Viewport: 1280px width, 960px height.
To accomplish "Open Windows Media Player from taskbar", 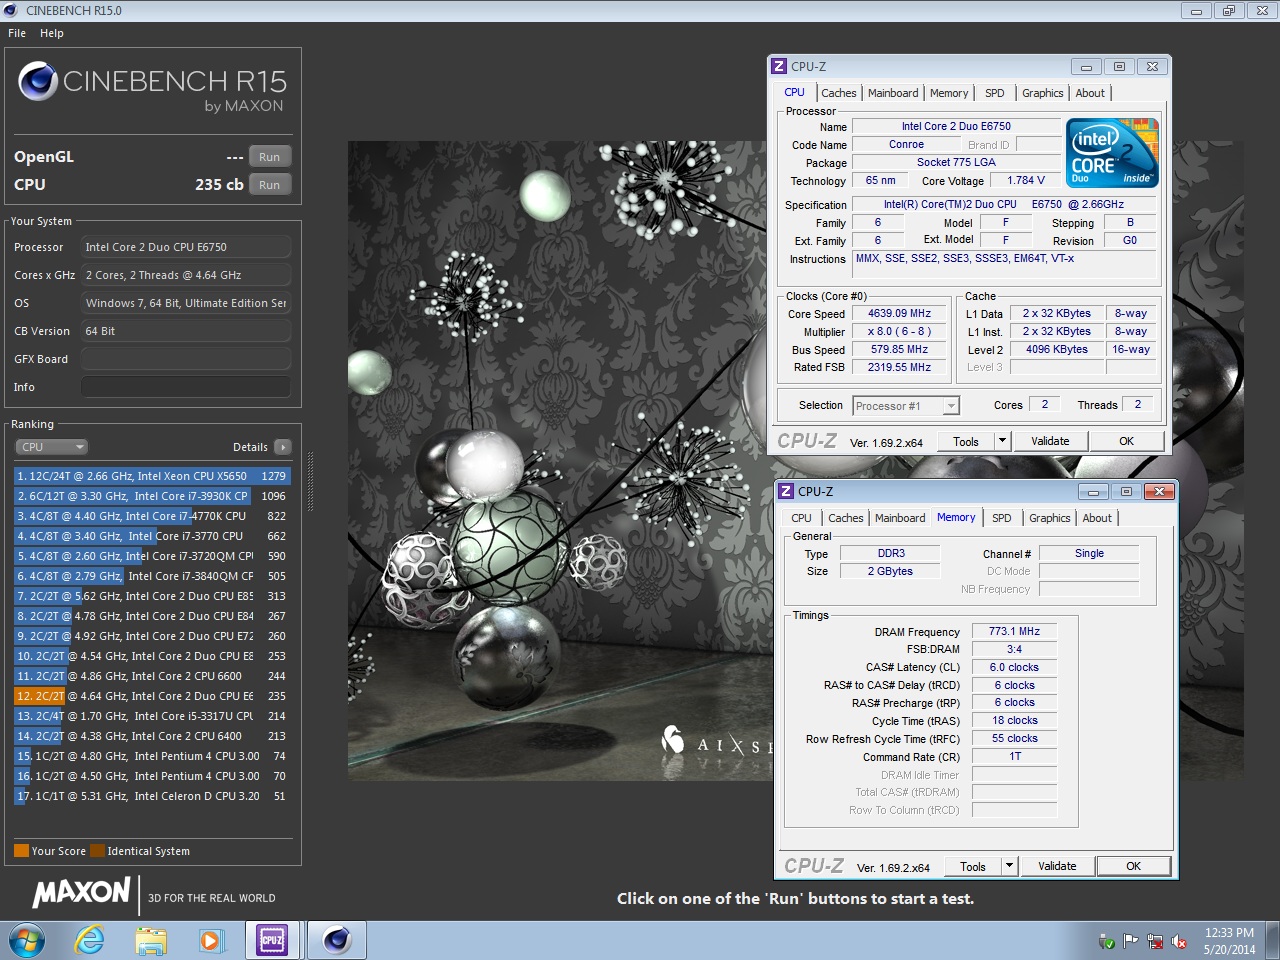I will tap(211, 940).
